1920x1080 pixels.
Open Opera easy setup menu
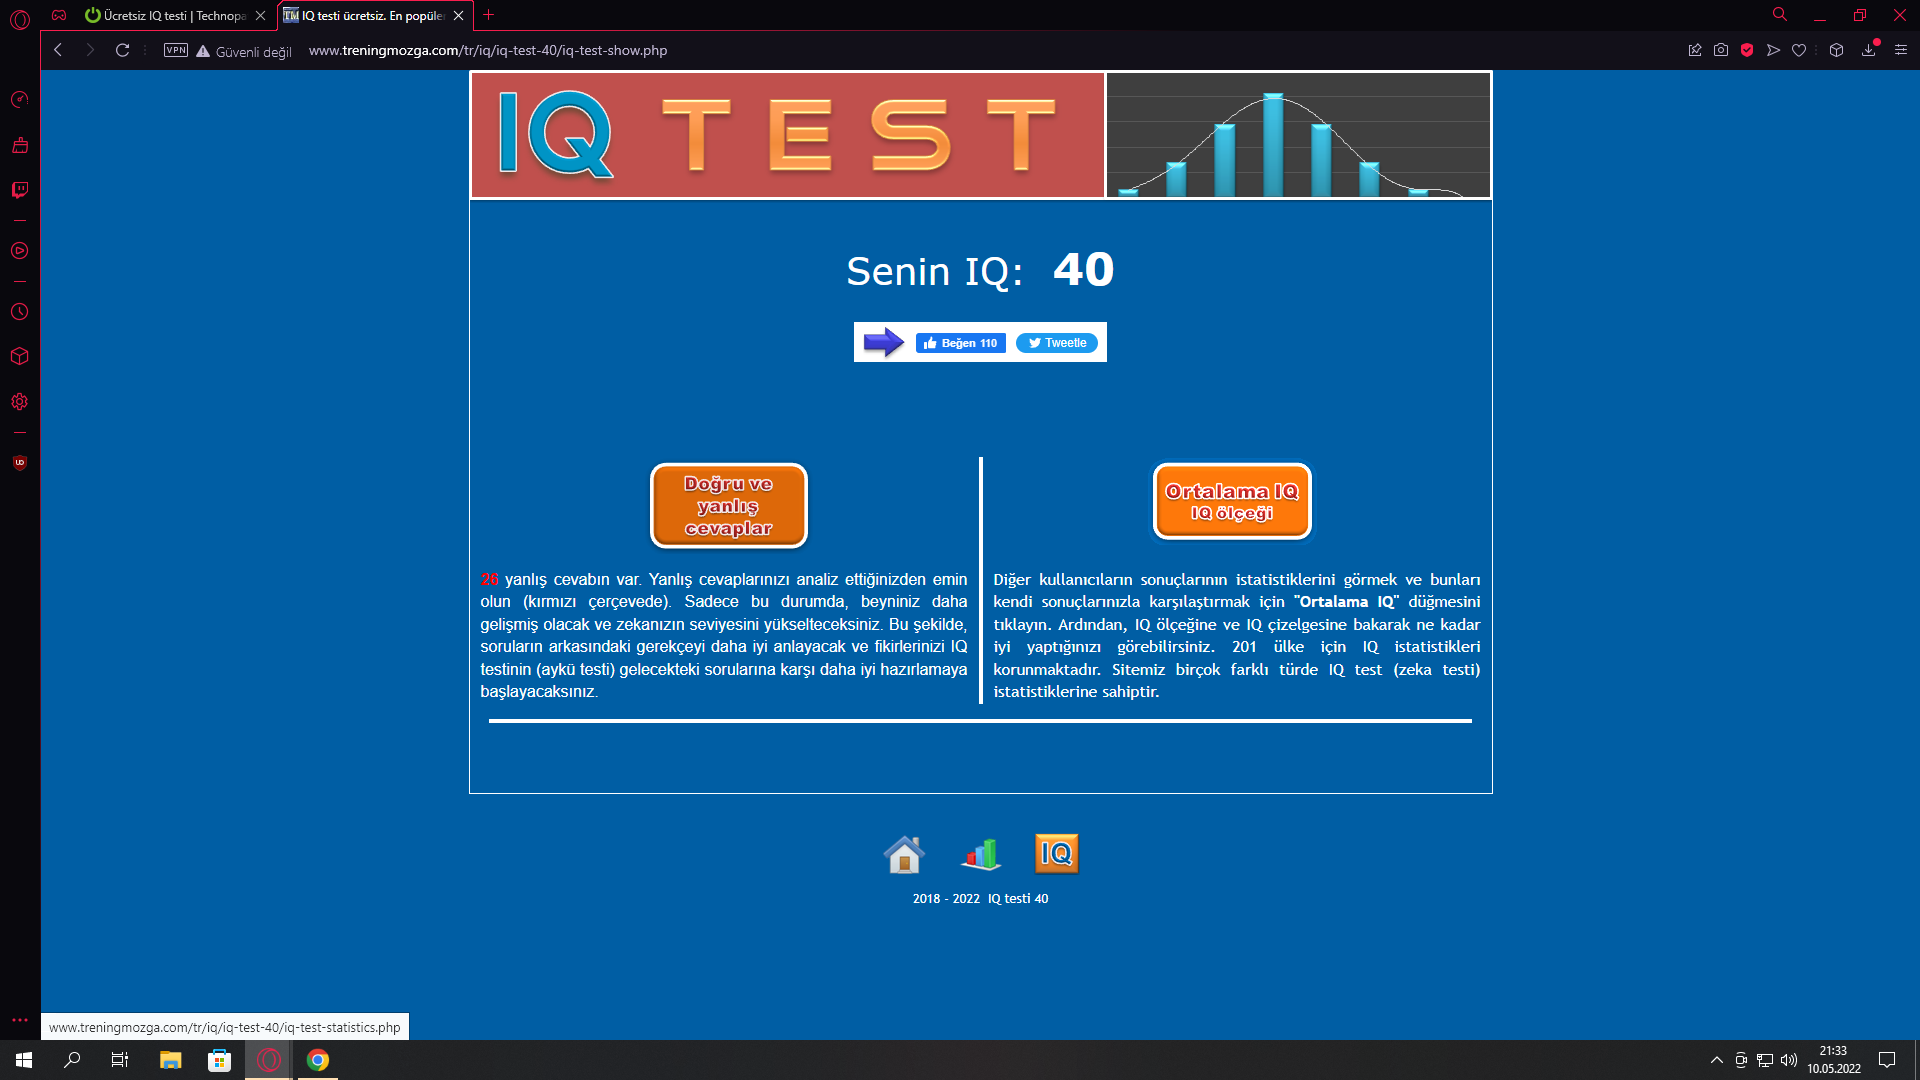tap(1901, 50)
